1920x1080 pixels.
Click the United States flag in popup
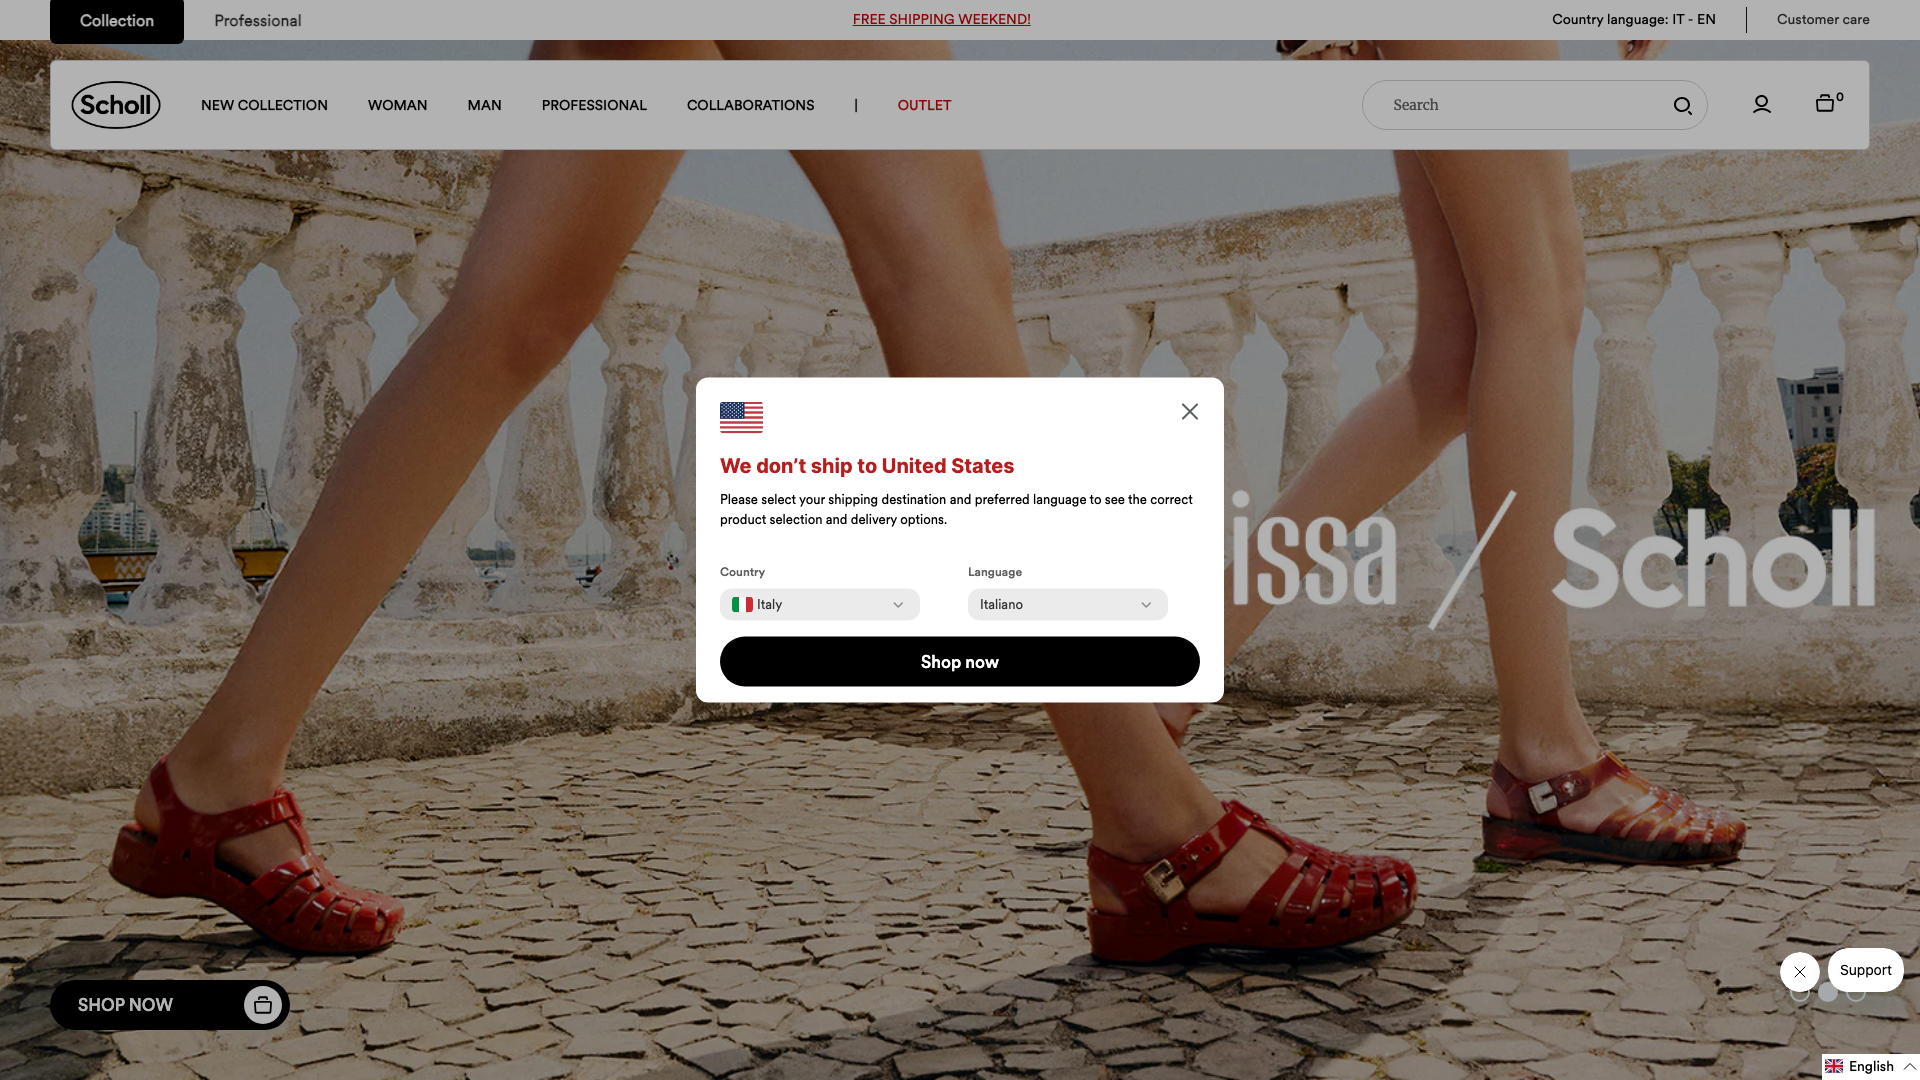tap(741, 417)
